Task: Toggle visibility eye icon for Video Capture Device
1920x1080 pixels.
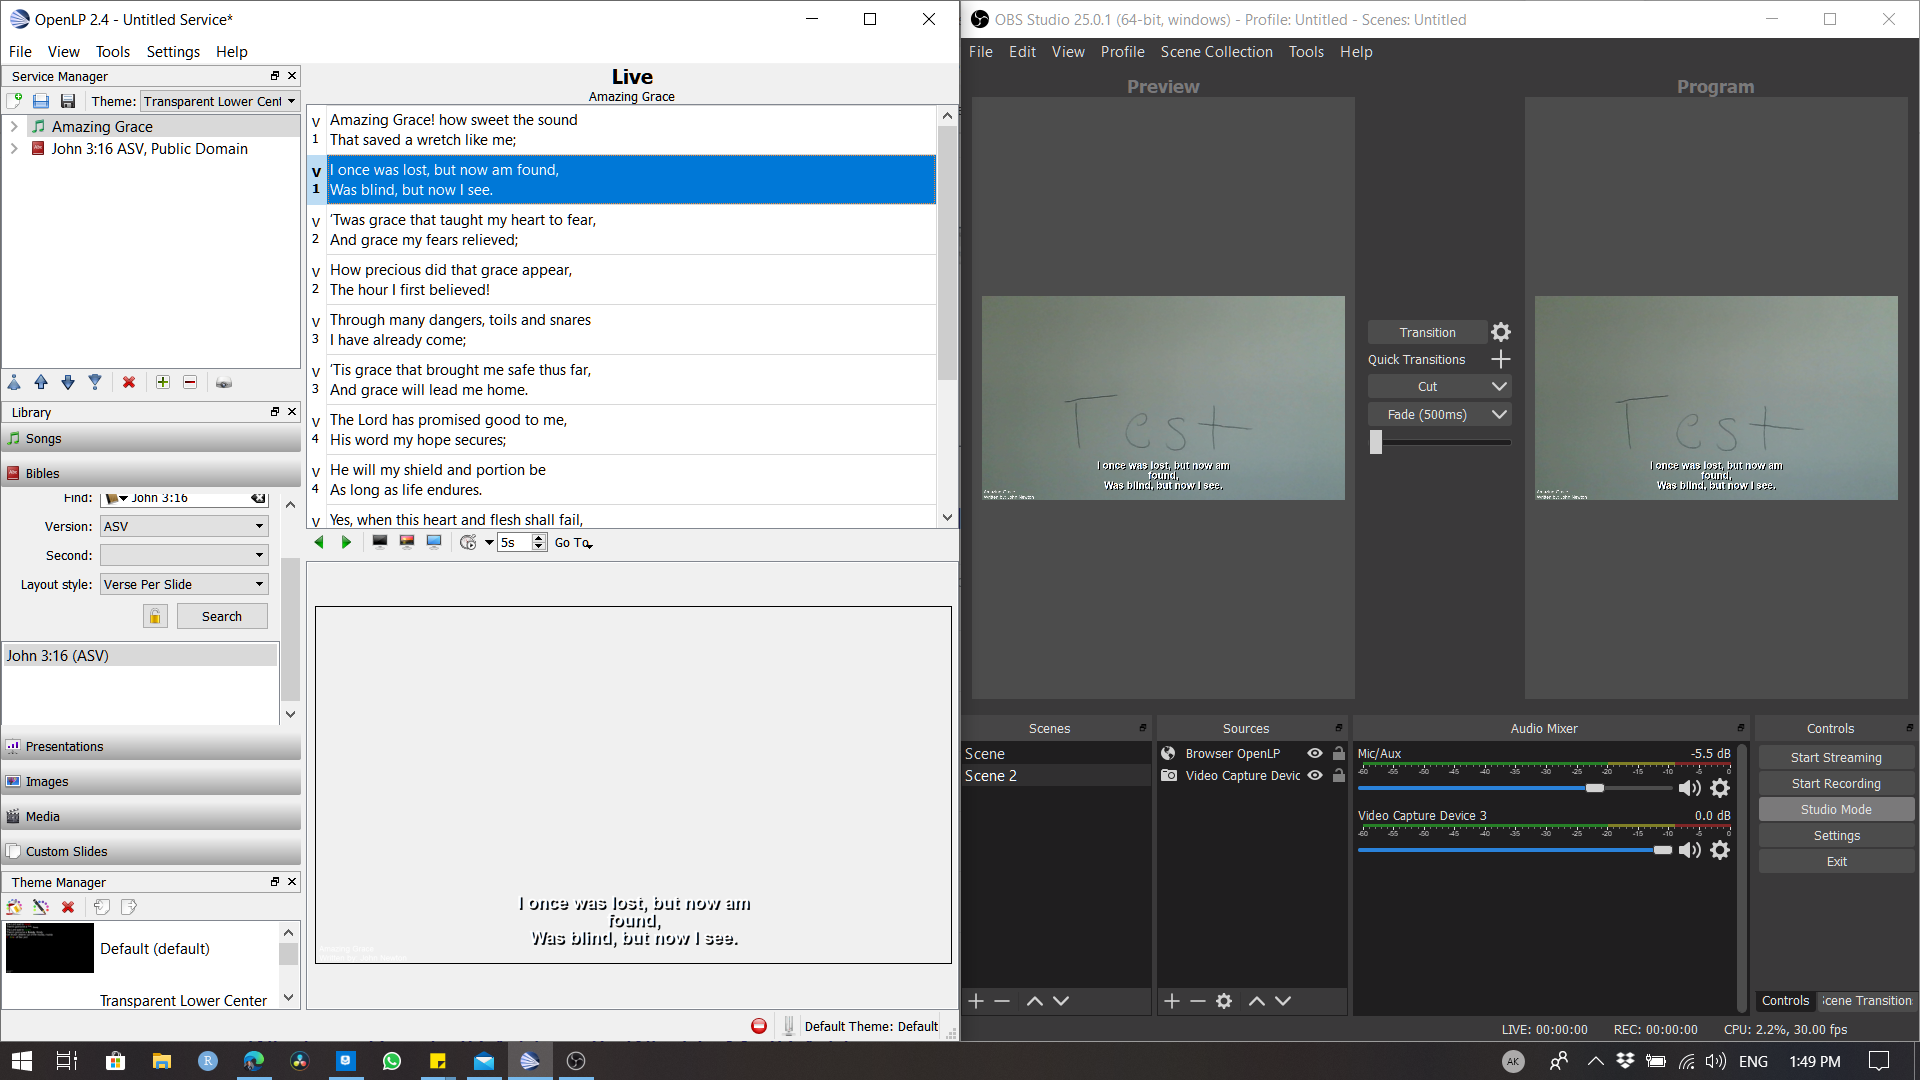Action: pyautogui.click(x=1315, y=775)
